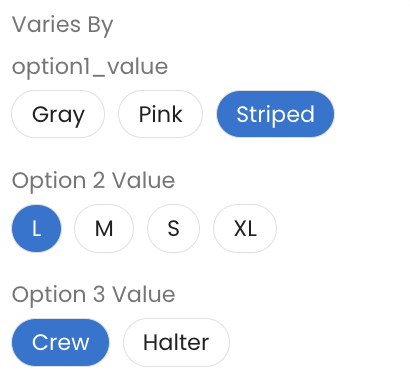Choose the Pink variant chip

point(160,114)
